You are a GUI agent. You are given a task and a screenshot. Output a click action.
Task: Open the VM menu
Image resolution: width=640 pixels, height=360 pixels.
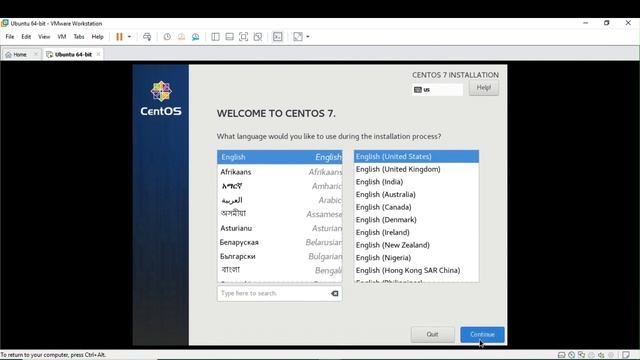(x=62, y=37)
